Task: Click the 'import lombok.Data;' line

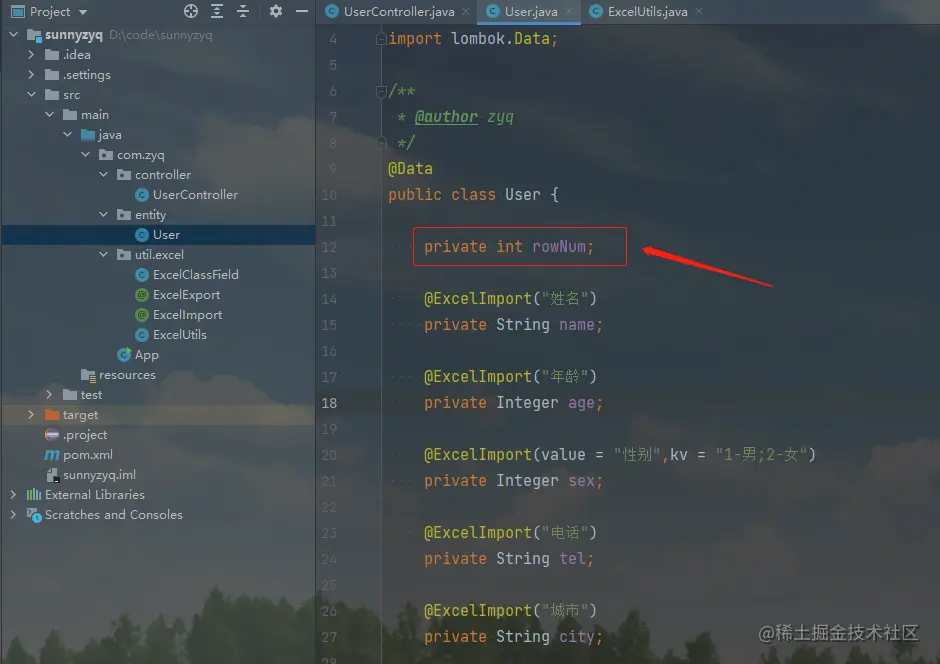Action: (x=473, y=38)
